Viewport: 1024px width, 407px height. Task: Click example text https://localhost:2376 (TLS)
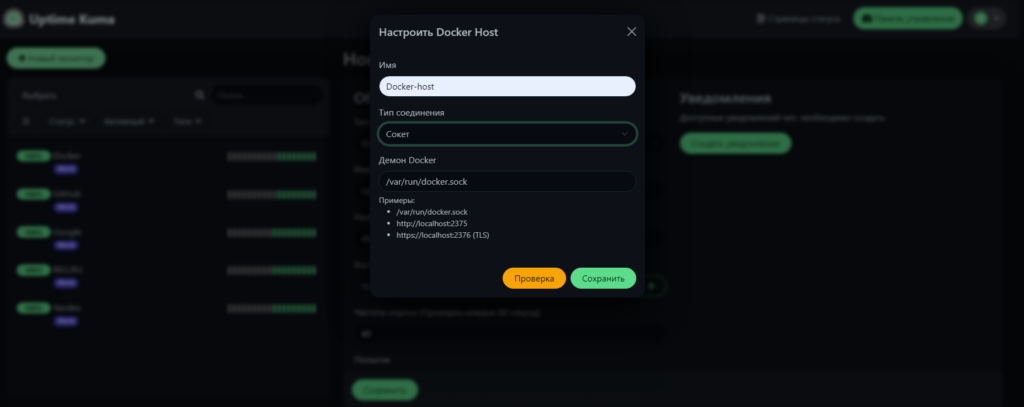point(443,235)
